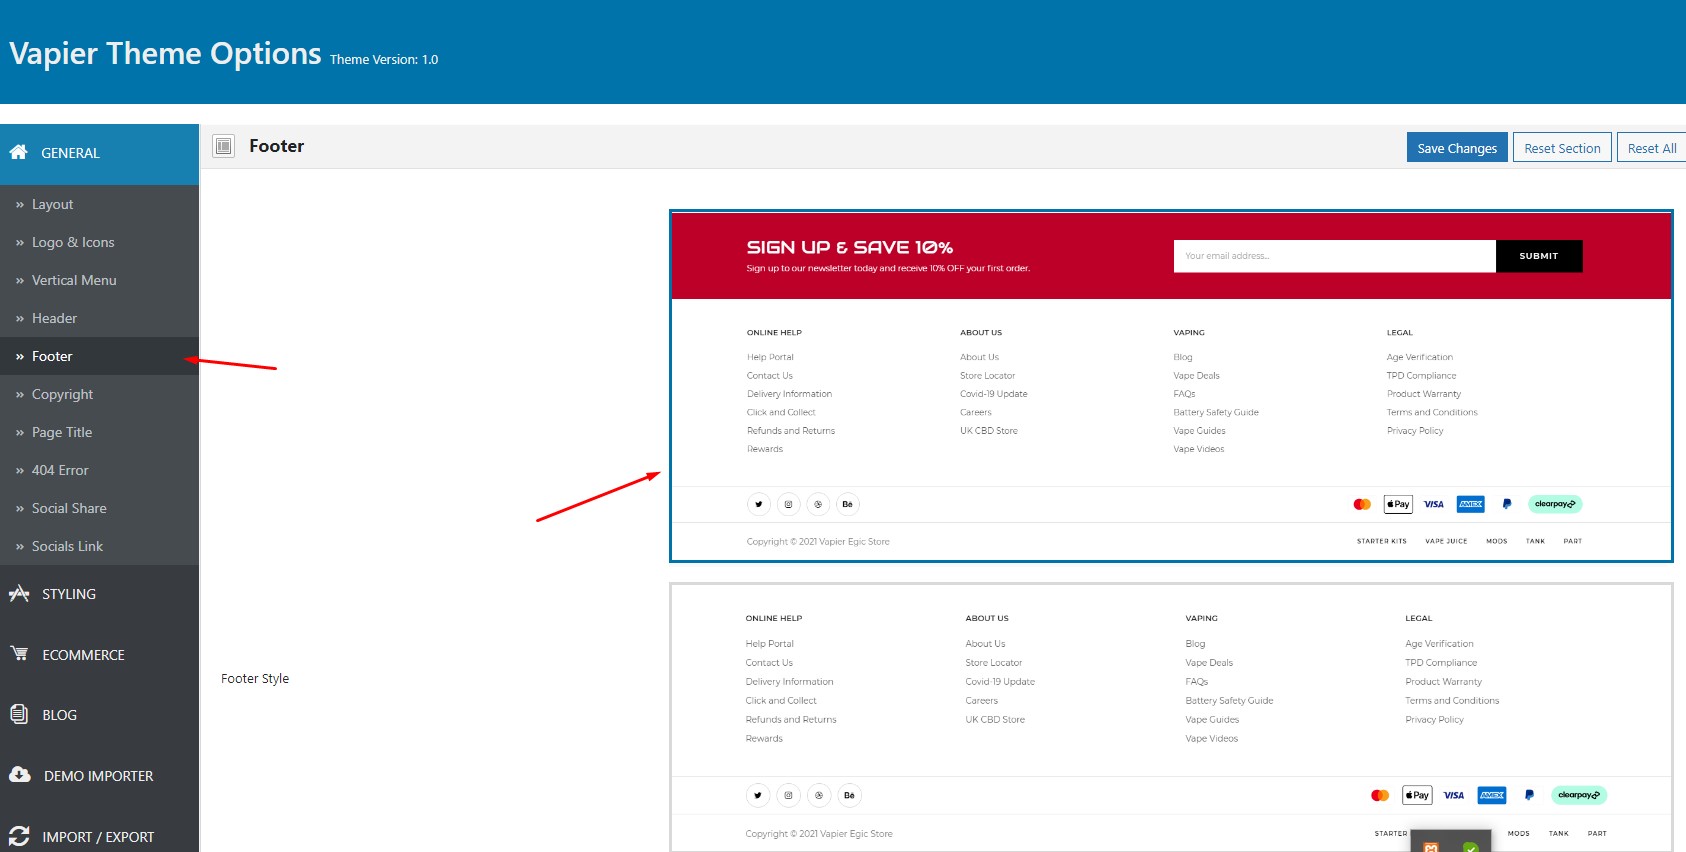
Task: Click the Reset All button
Action: (1652, 148)
